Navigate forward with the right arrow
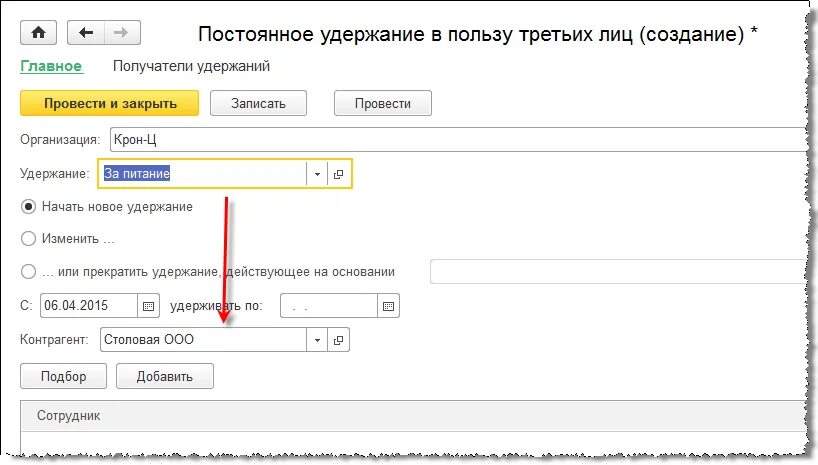Screen dimensions: 818x465 [123, 33]
